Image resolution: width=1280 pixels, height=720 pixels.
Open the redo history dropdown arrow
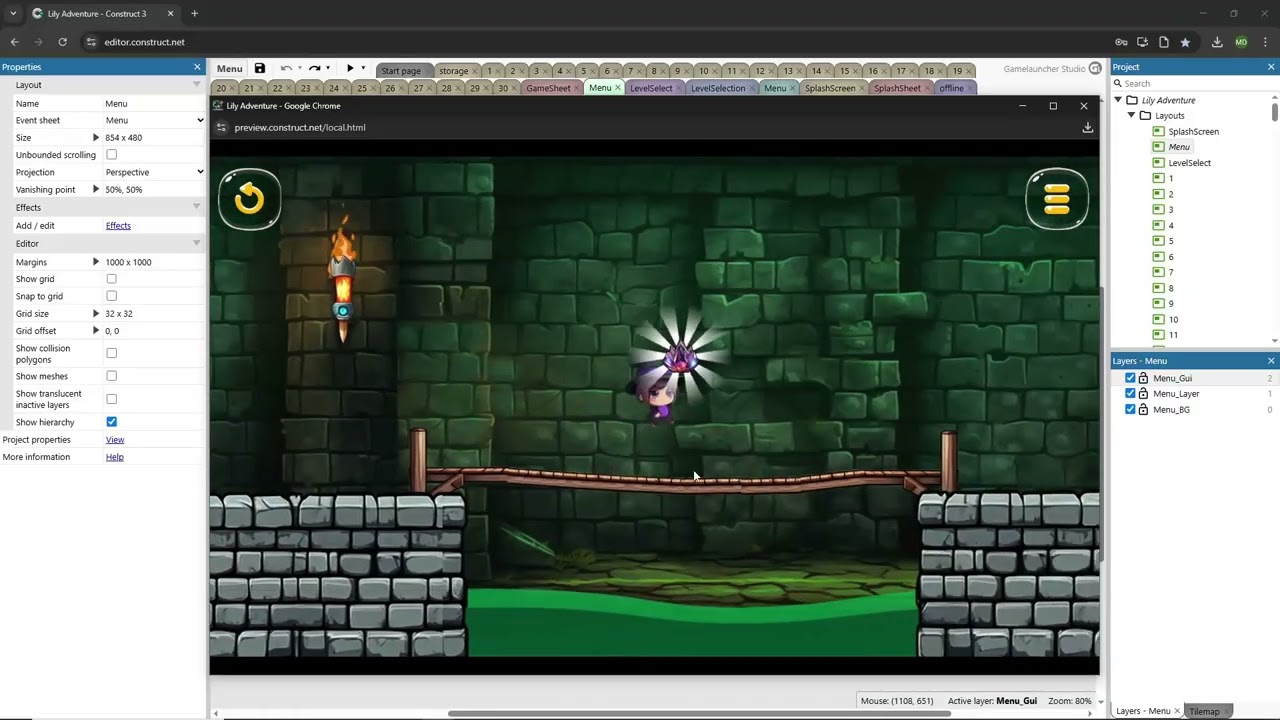327,69
